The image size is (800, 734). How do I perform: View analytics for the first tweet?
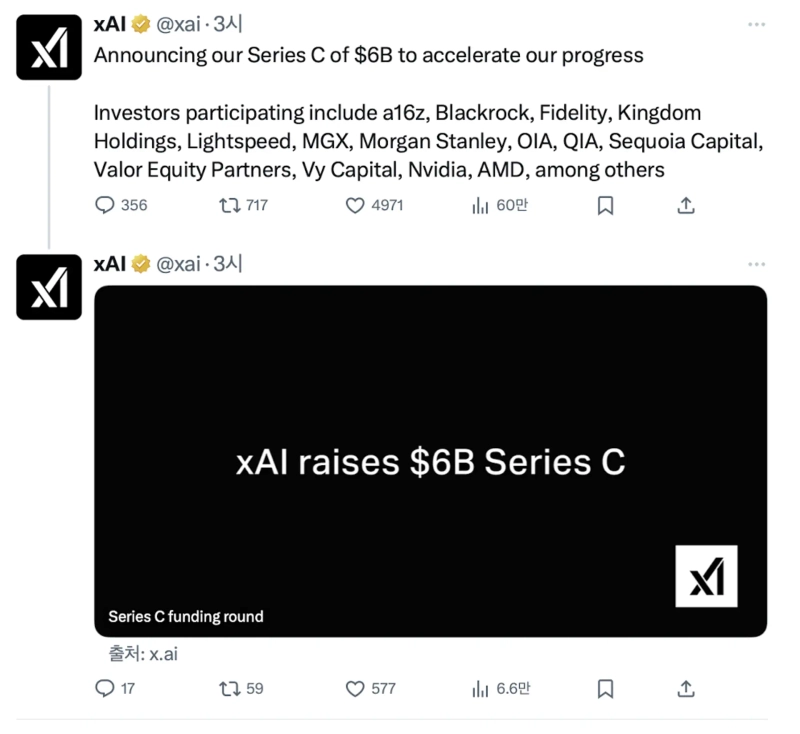point(480,205)
